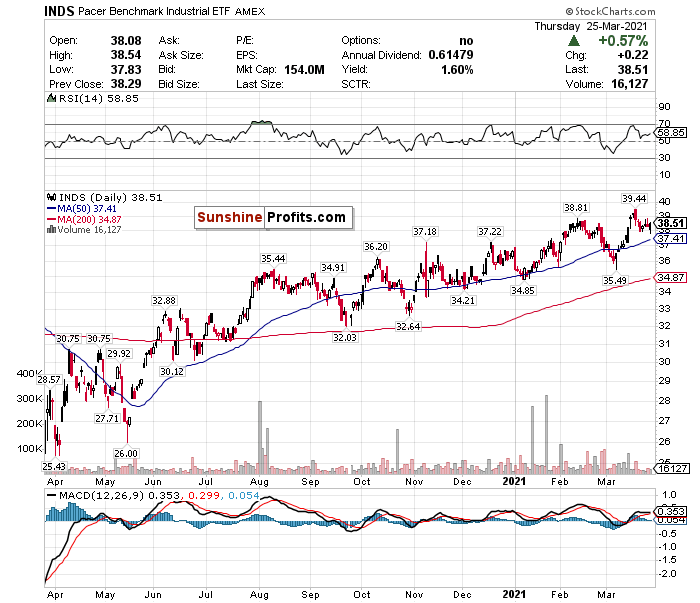
Task: Click the MA(200) 34.87 legend text
Action: click(89, 219)
